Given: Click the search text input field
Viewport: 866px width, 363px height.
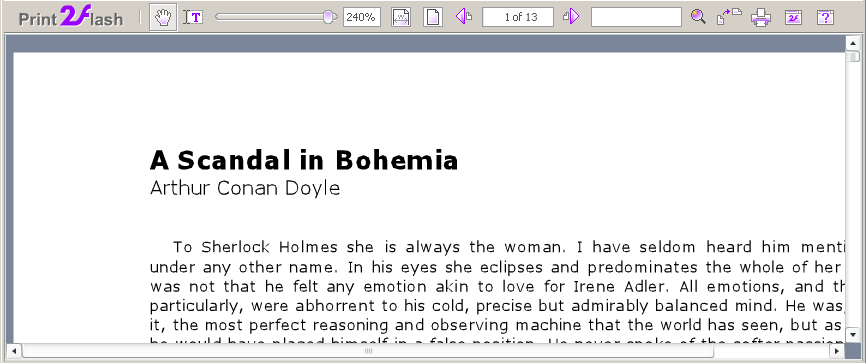Looking at the screenshot, I should click(x=636, y=17).
